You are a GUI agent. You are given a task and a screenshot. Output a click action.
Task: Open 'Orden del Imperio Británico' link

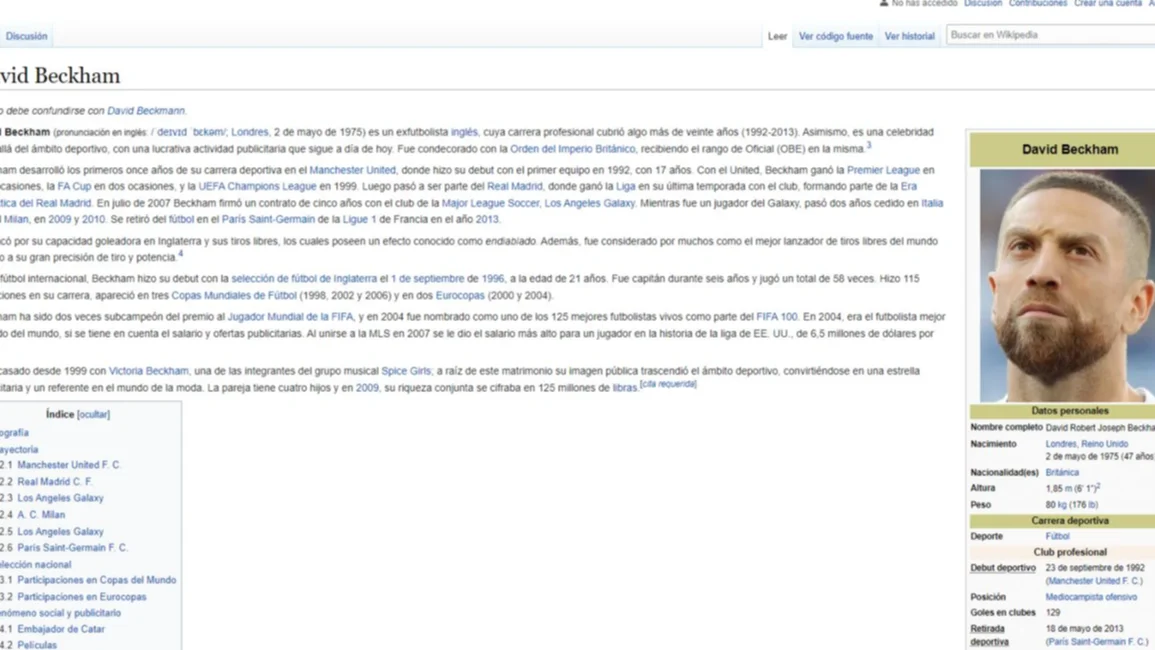pos(572,149)
